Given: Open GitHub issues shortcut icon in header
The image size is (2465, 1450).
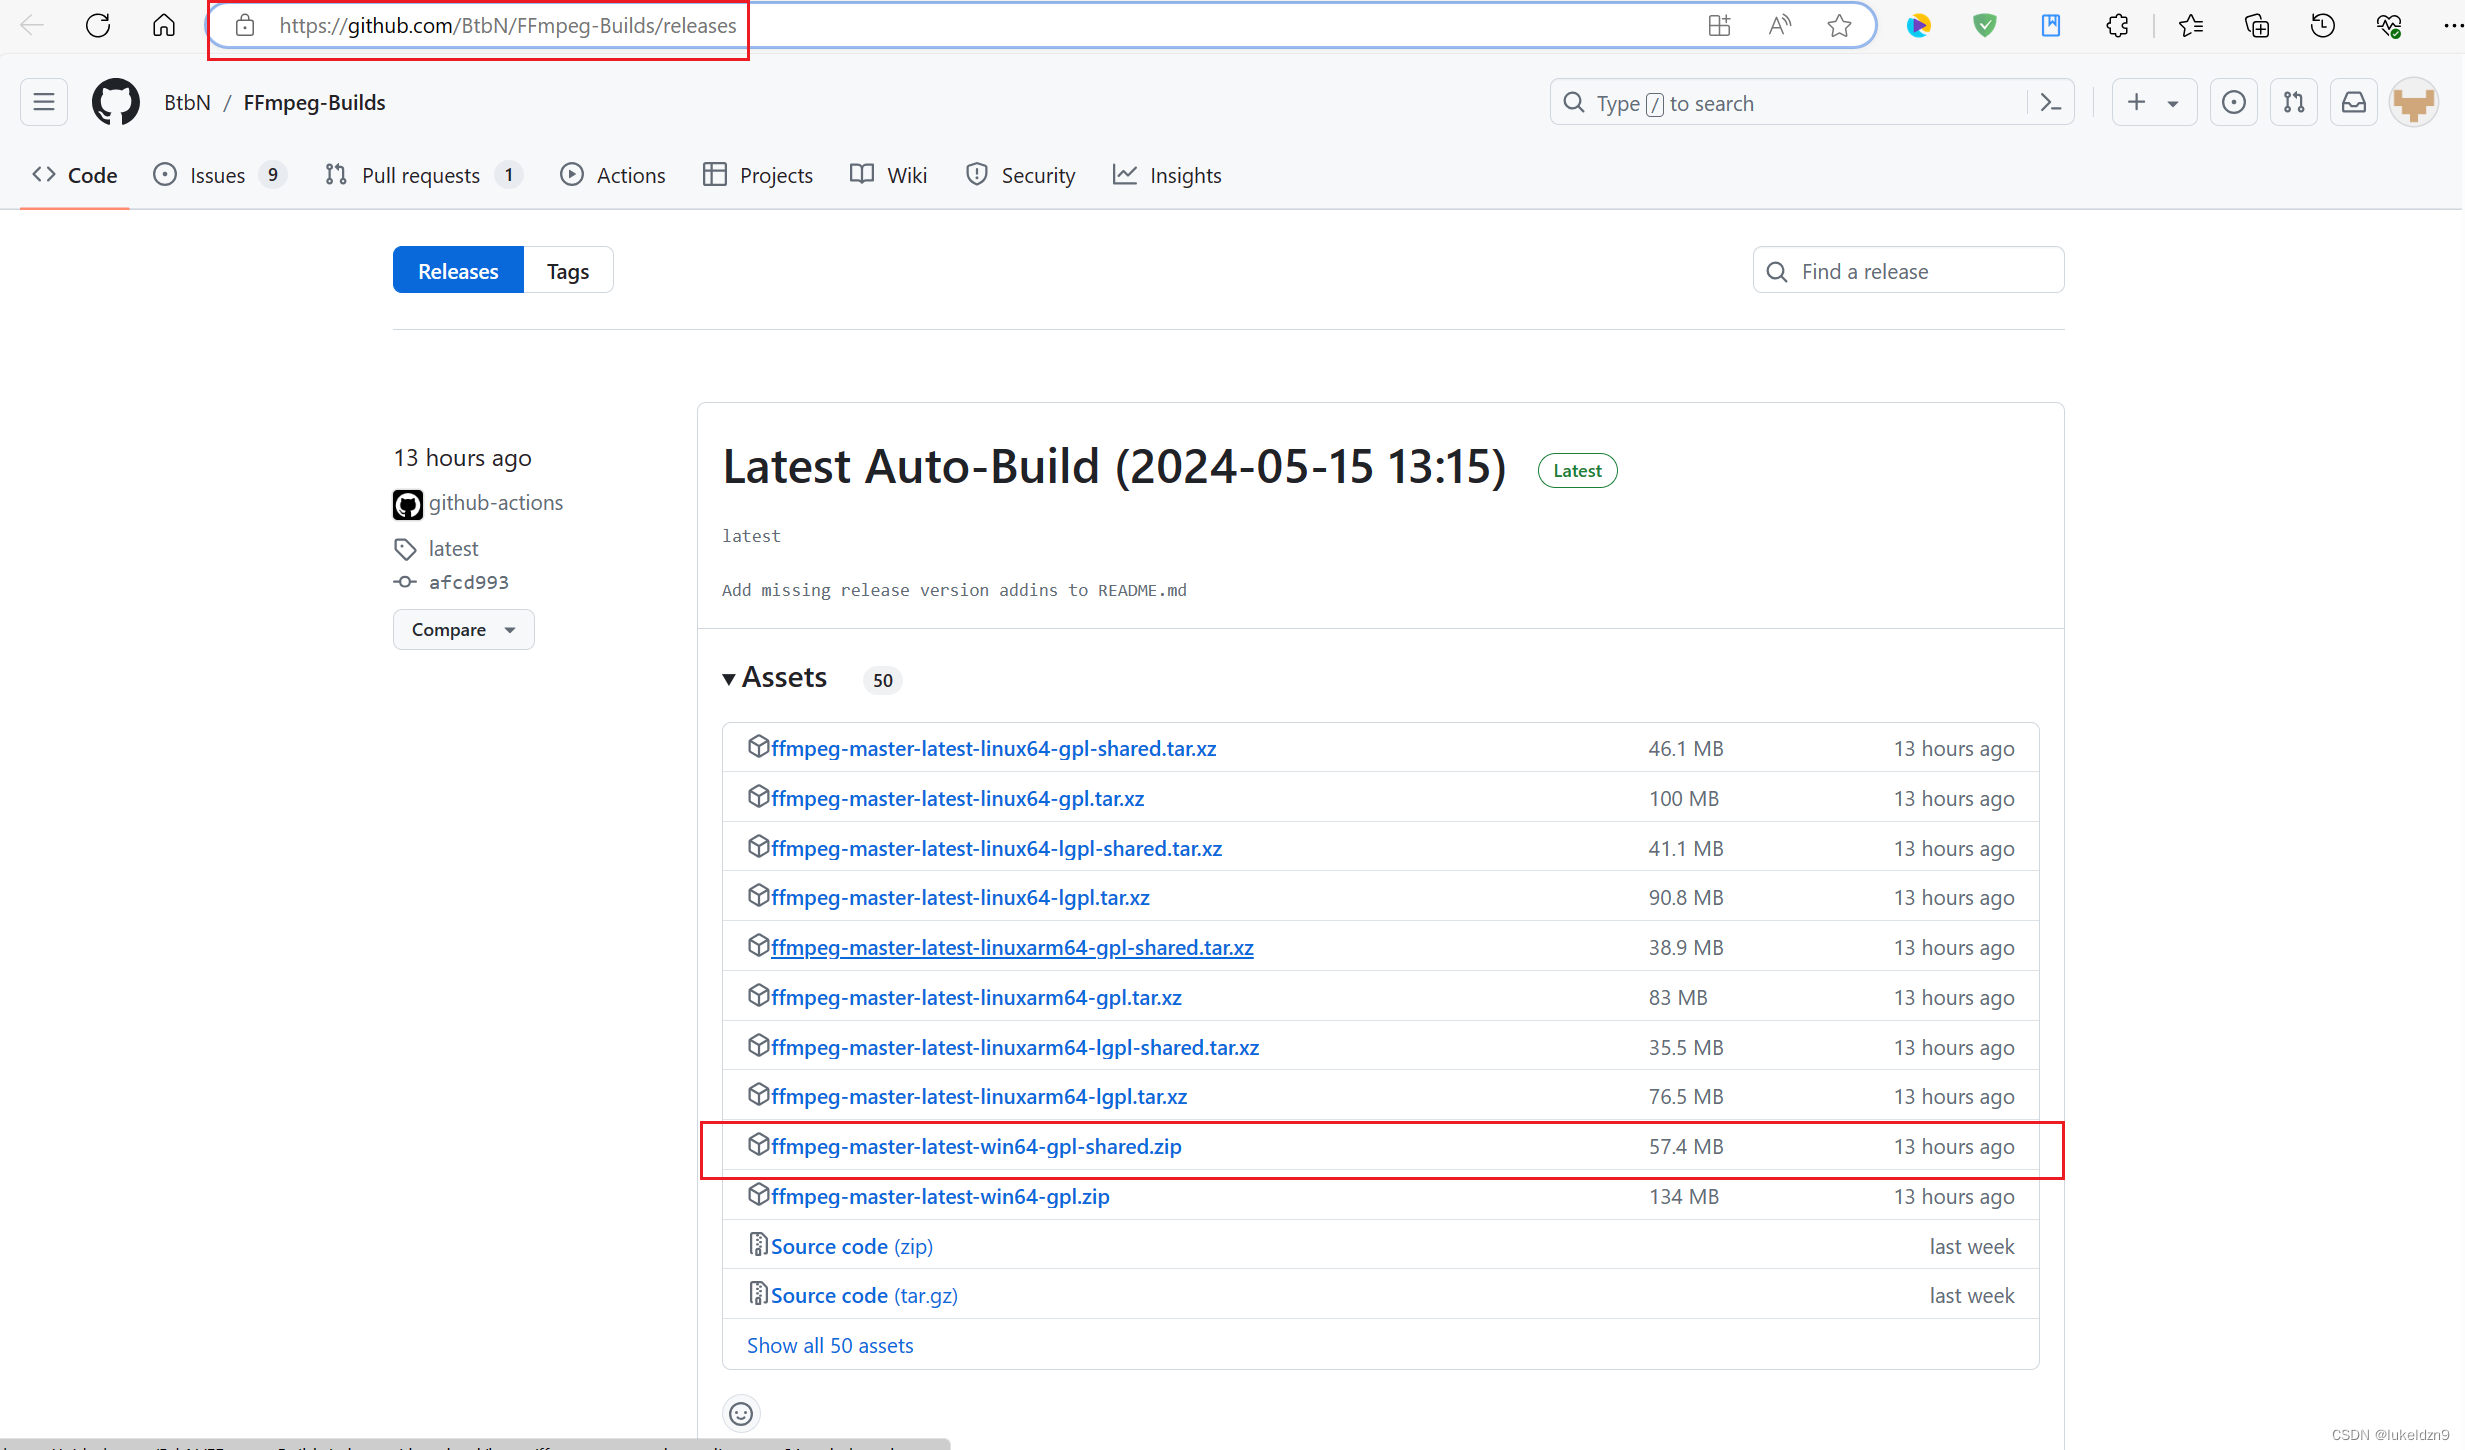Looking at the screenshot, I should 2234,102.
